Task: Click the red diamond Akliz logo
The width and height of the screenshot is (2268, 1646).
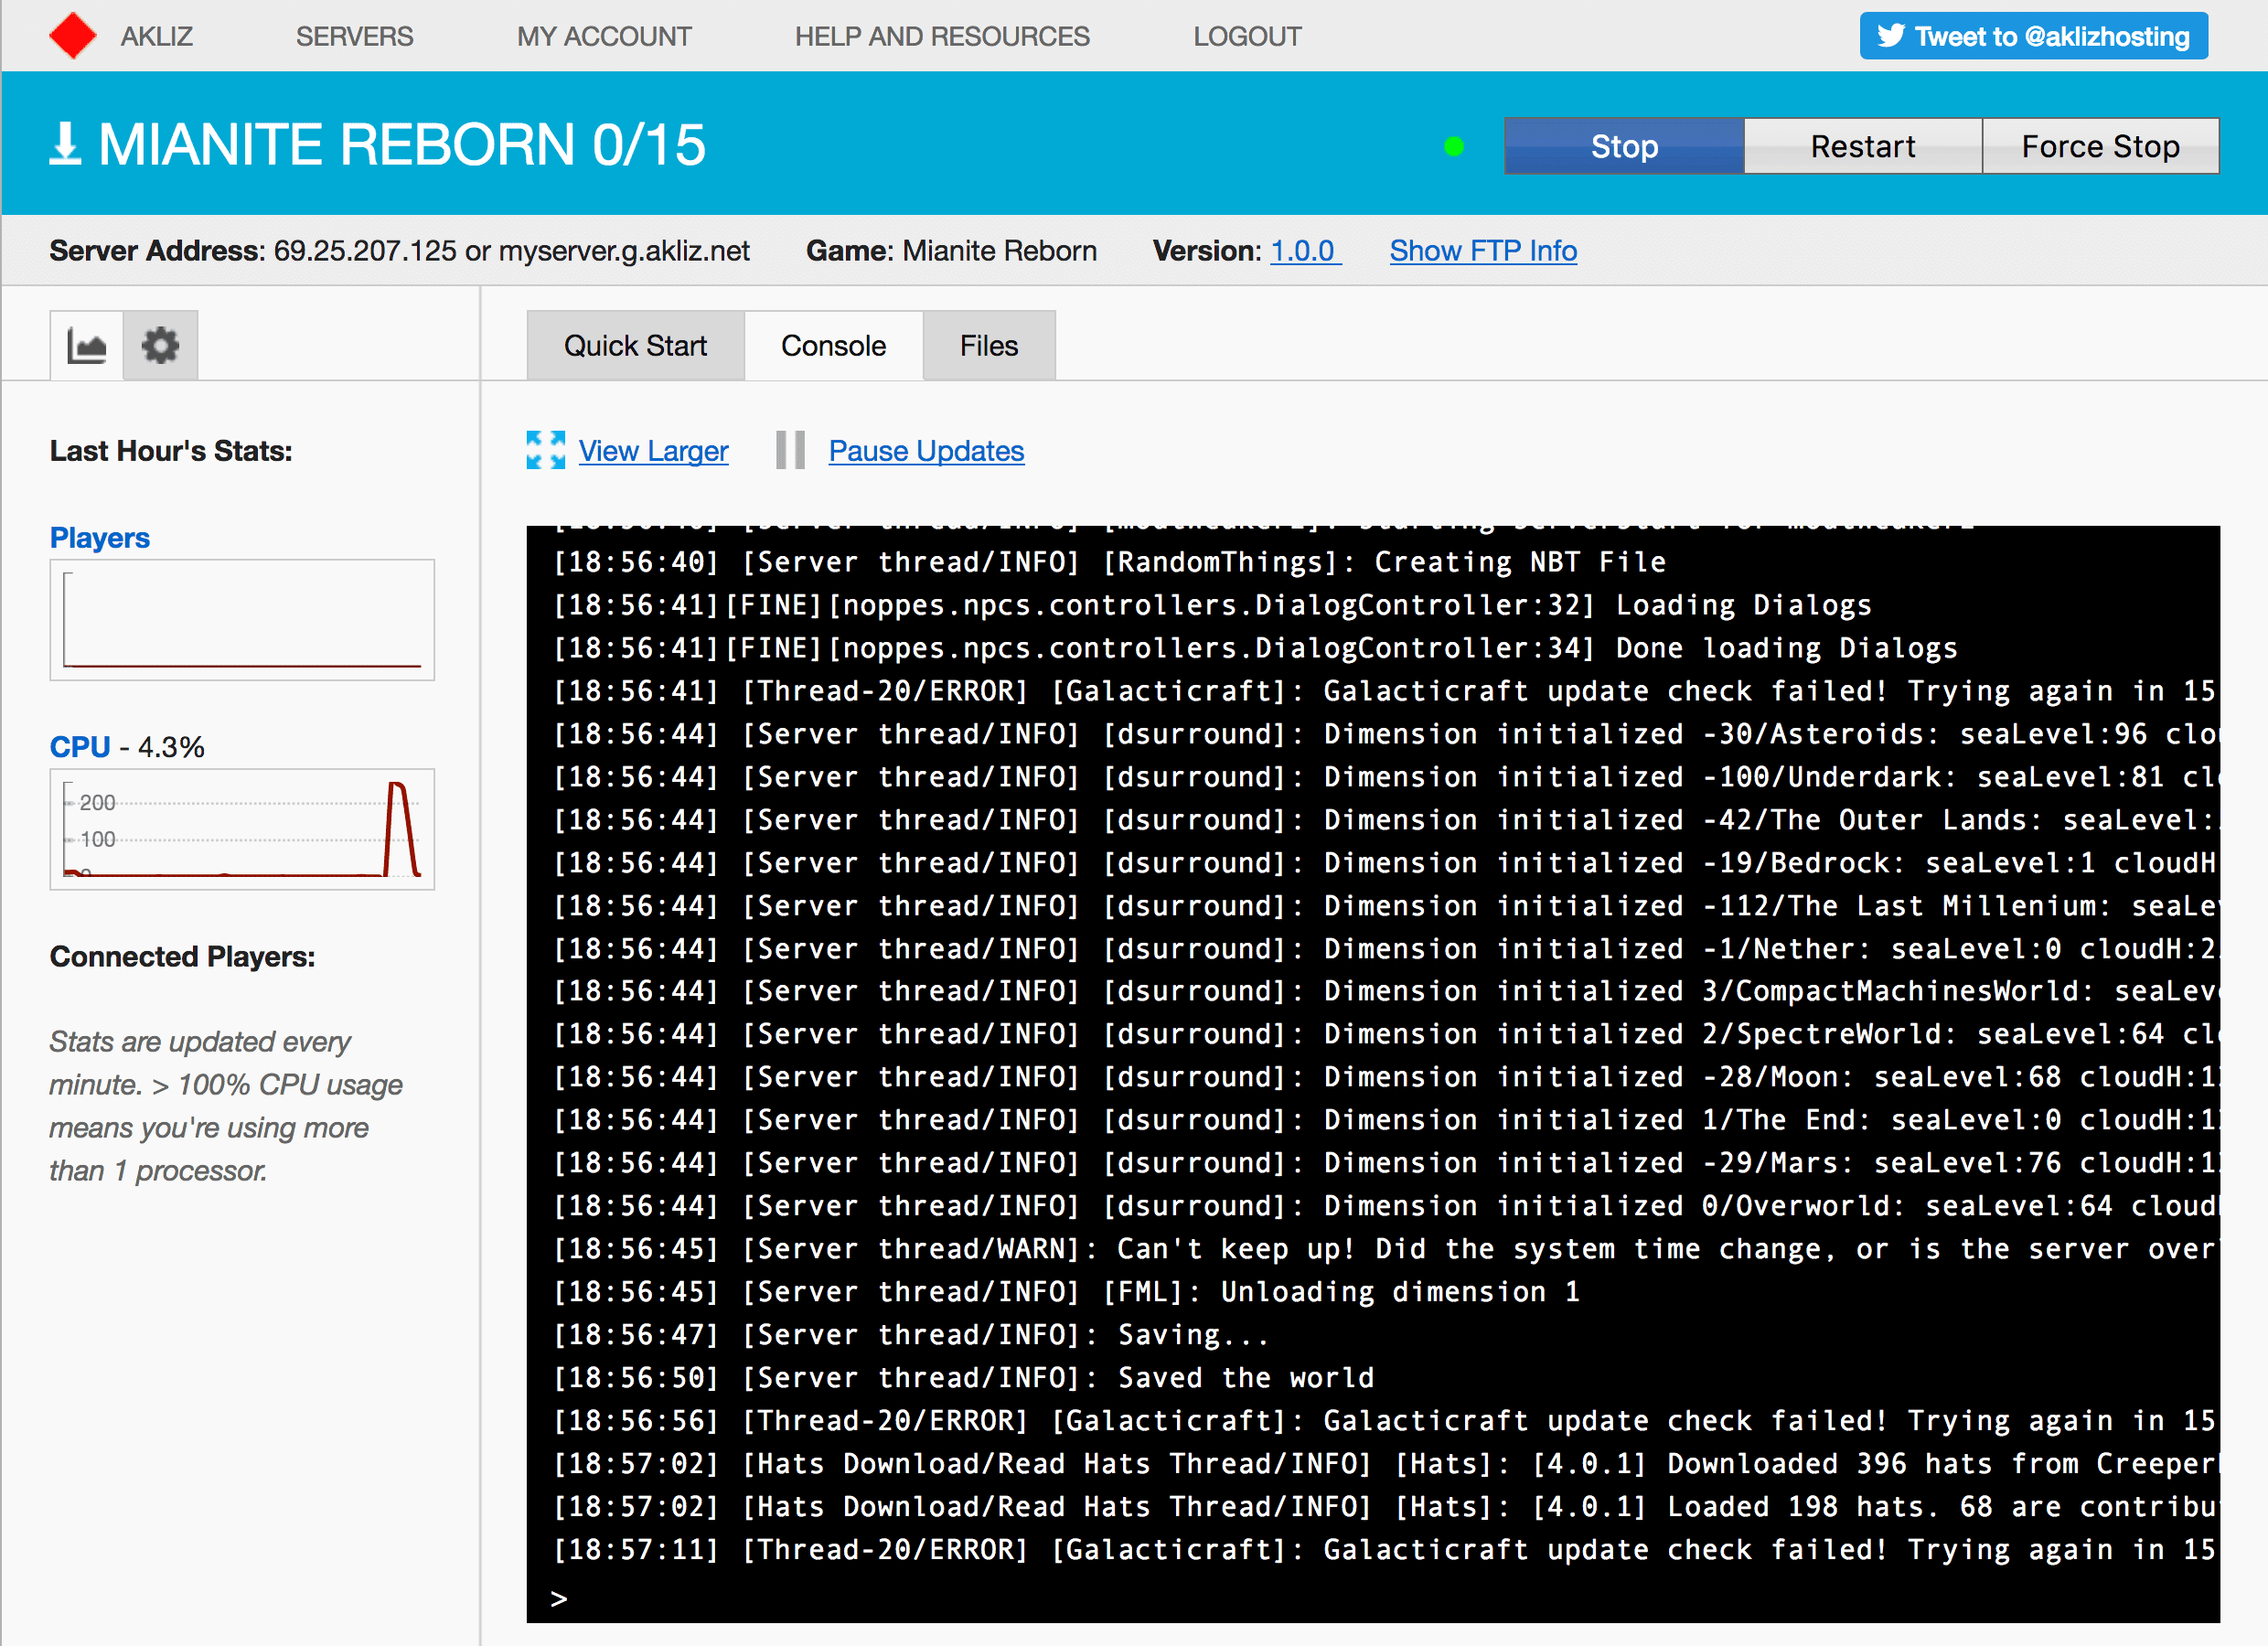Action: click(x=72, y=36)
